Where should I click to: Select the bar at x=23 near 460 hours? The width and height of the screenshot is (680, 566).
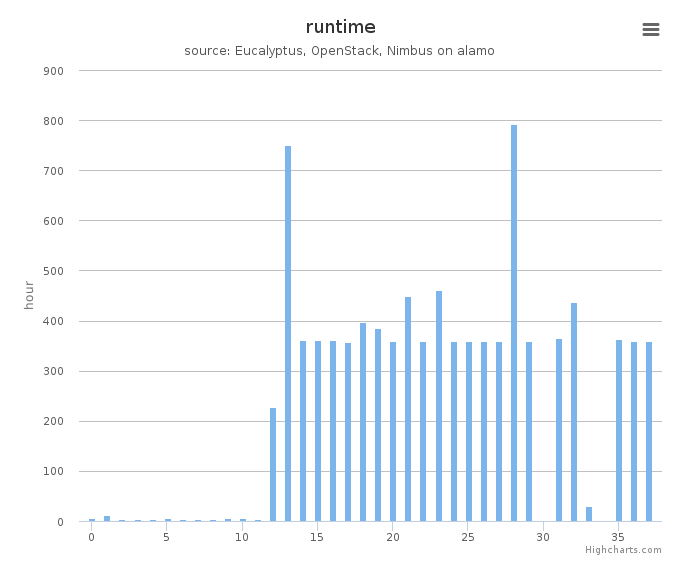click(439, 406)
